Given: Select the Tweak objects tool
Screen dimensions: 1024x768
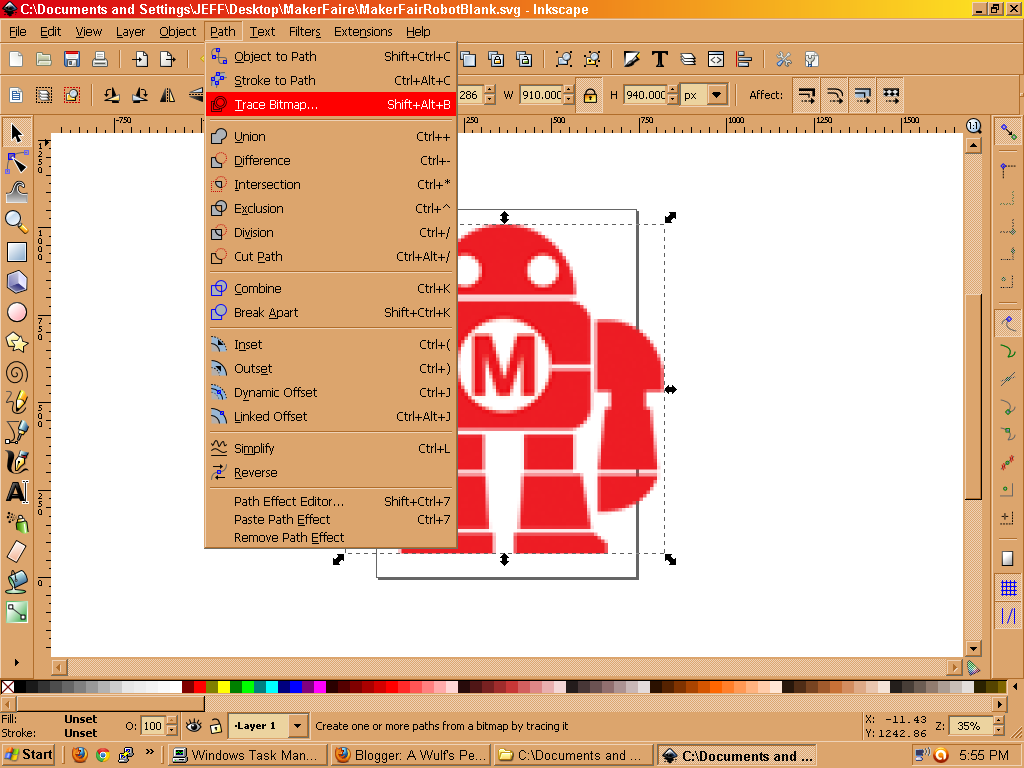Looking at the screenshot, I should (x=16, y=193).
